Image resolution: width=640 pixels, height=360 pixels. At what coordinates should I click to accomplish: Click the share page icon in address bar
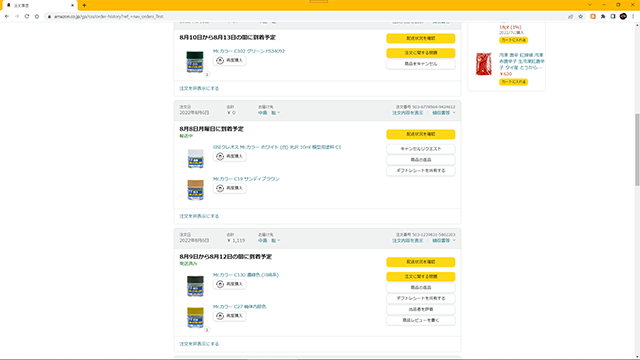coord(571,16)
